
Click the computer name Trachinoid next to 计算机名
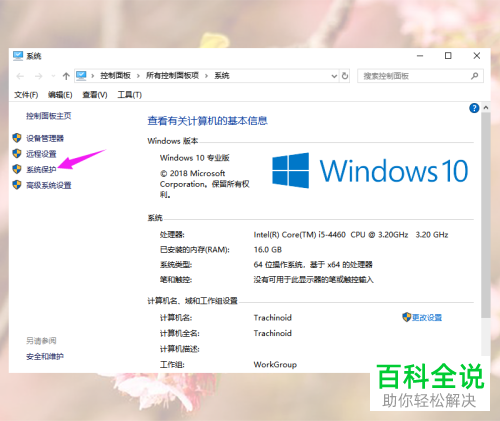[273, 318]
